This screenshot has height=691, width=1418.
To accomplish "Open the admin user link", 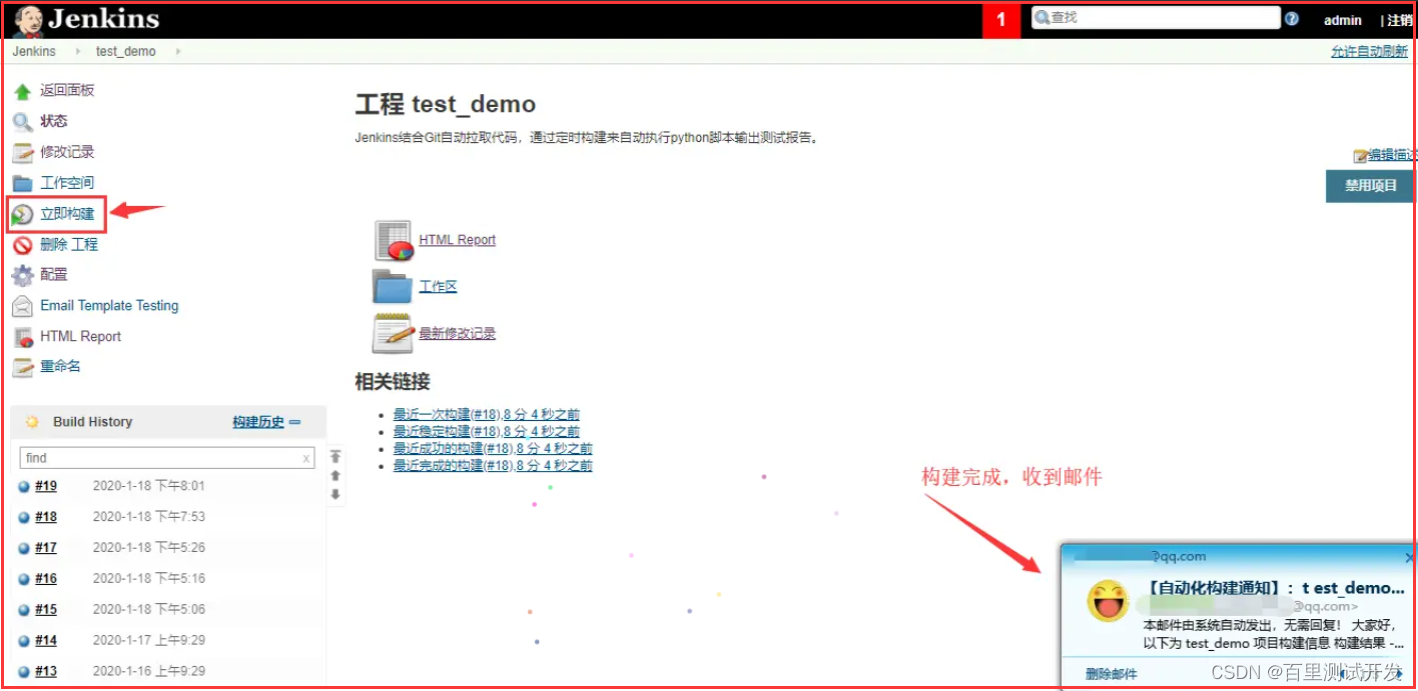I will (1343, 20).
